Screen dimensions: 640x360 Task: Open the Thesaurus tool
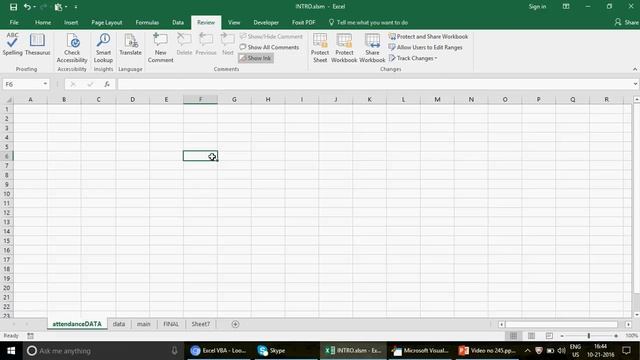pos(37,44)
